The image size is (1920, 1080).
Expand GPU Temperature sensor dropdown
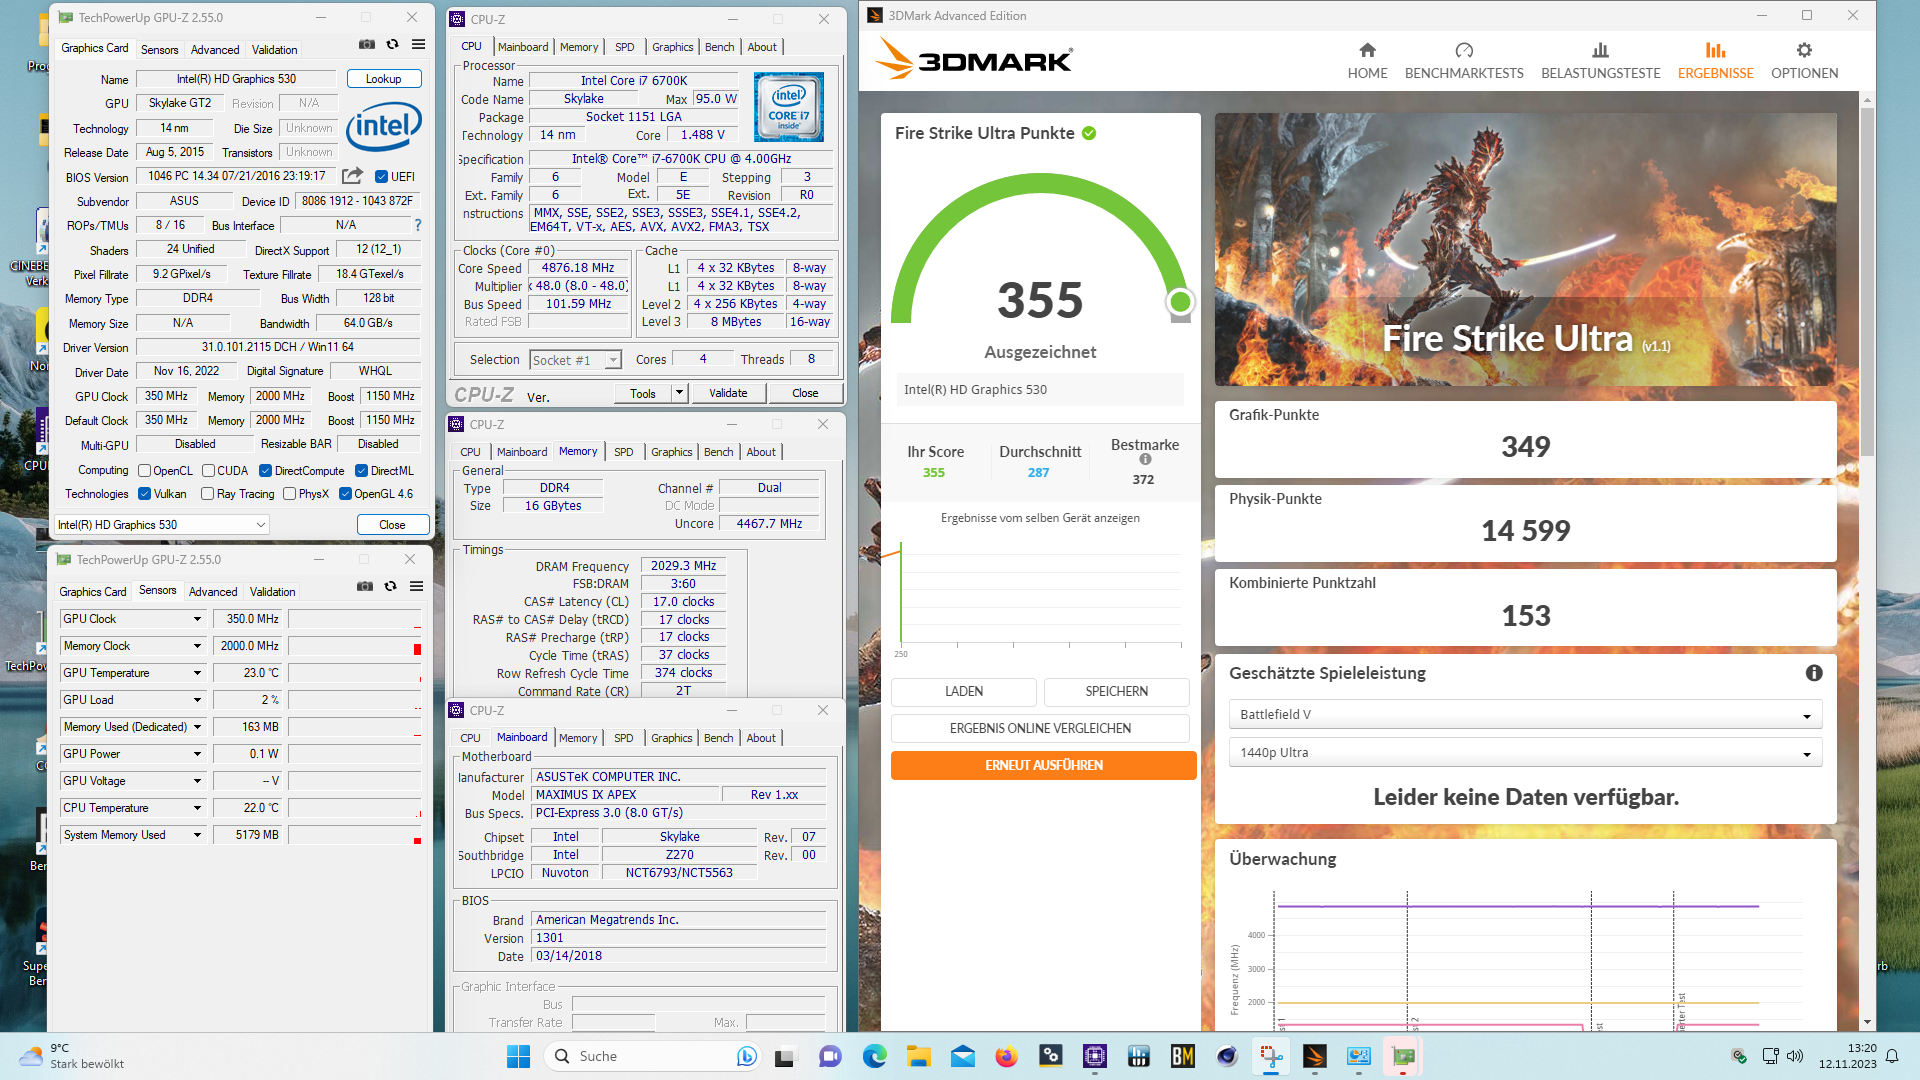(197, 673)
